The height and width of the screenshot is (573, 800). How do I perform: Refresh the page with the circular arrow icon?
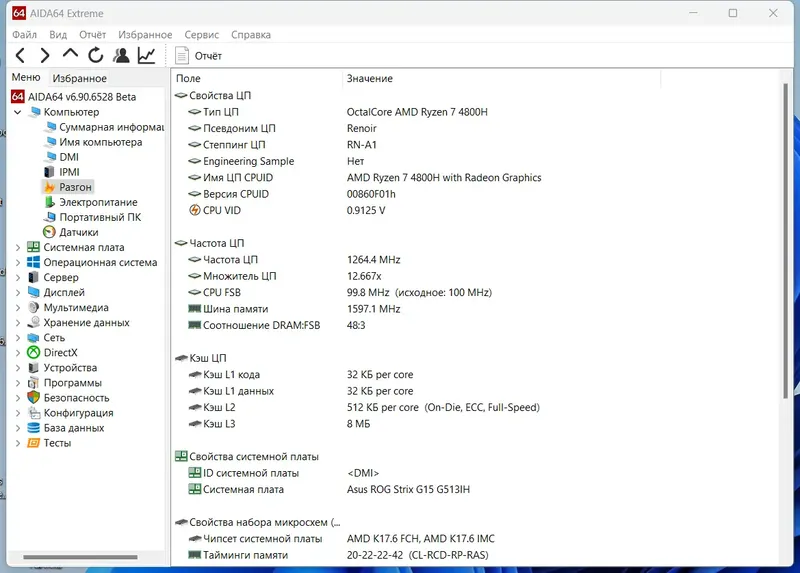coord(95,55)
